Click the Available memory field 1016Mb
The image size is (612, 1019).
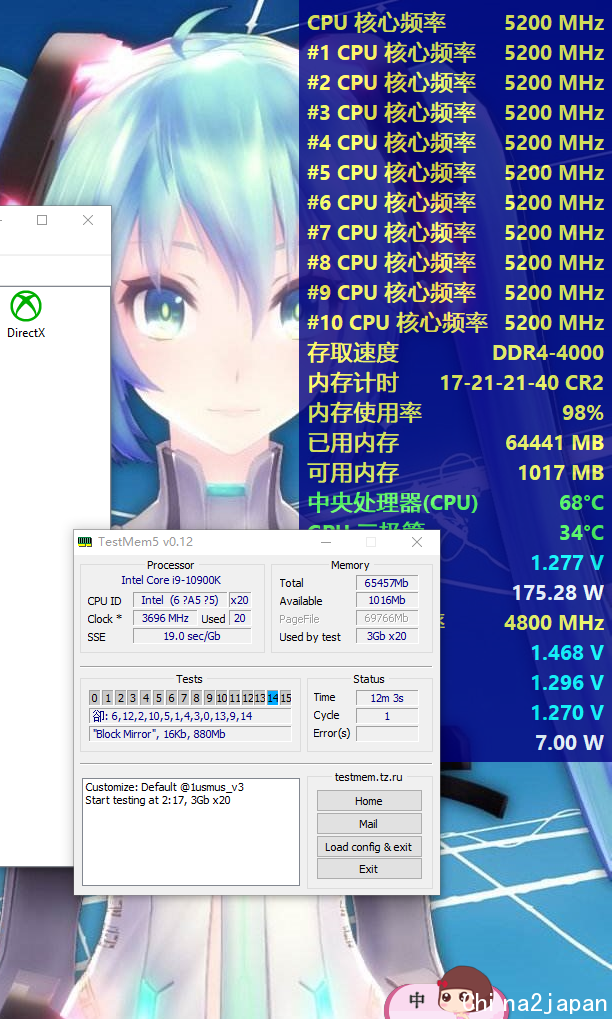pyautogui.click(x=387, y=600)
